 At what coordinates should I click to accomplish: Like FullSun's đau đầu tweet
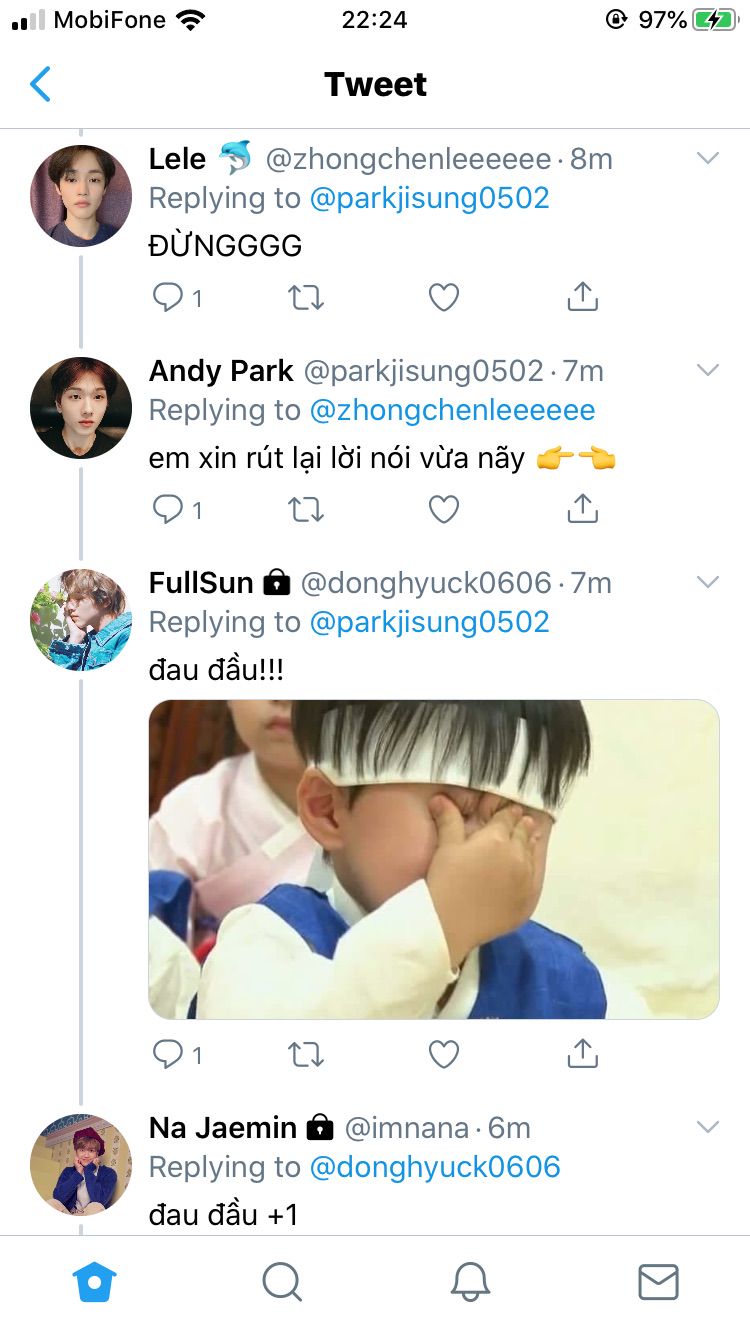(x=443, y=1054)
